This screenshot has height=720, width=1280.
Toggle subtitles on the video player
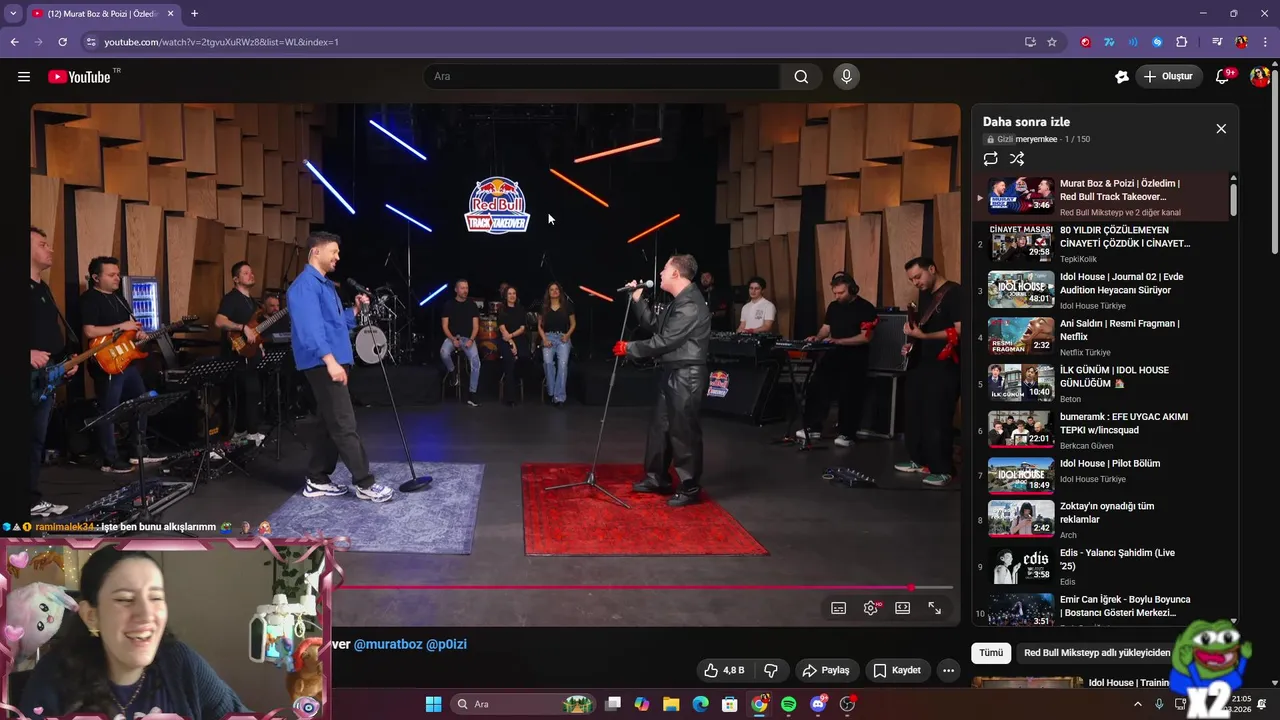click(x=839, y=608)
